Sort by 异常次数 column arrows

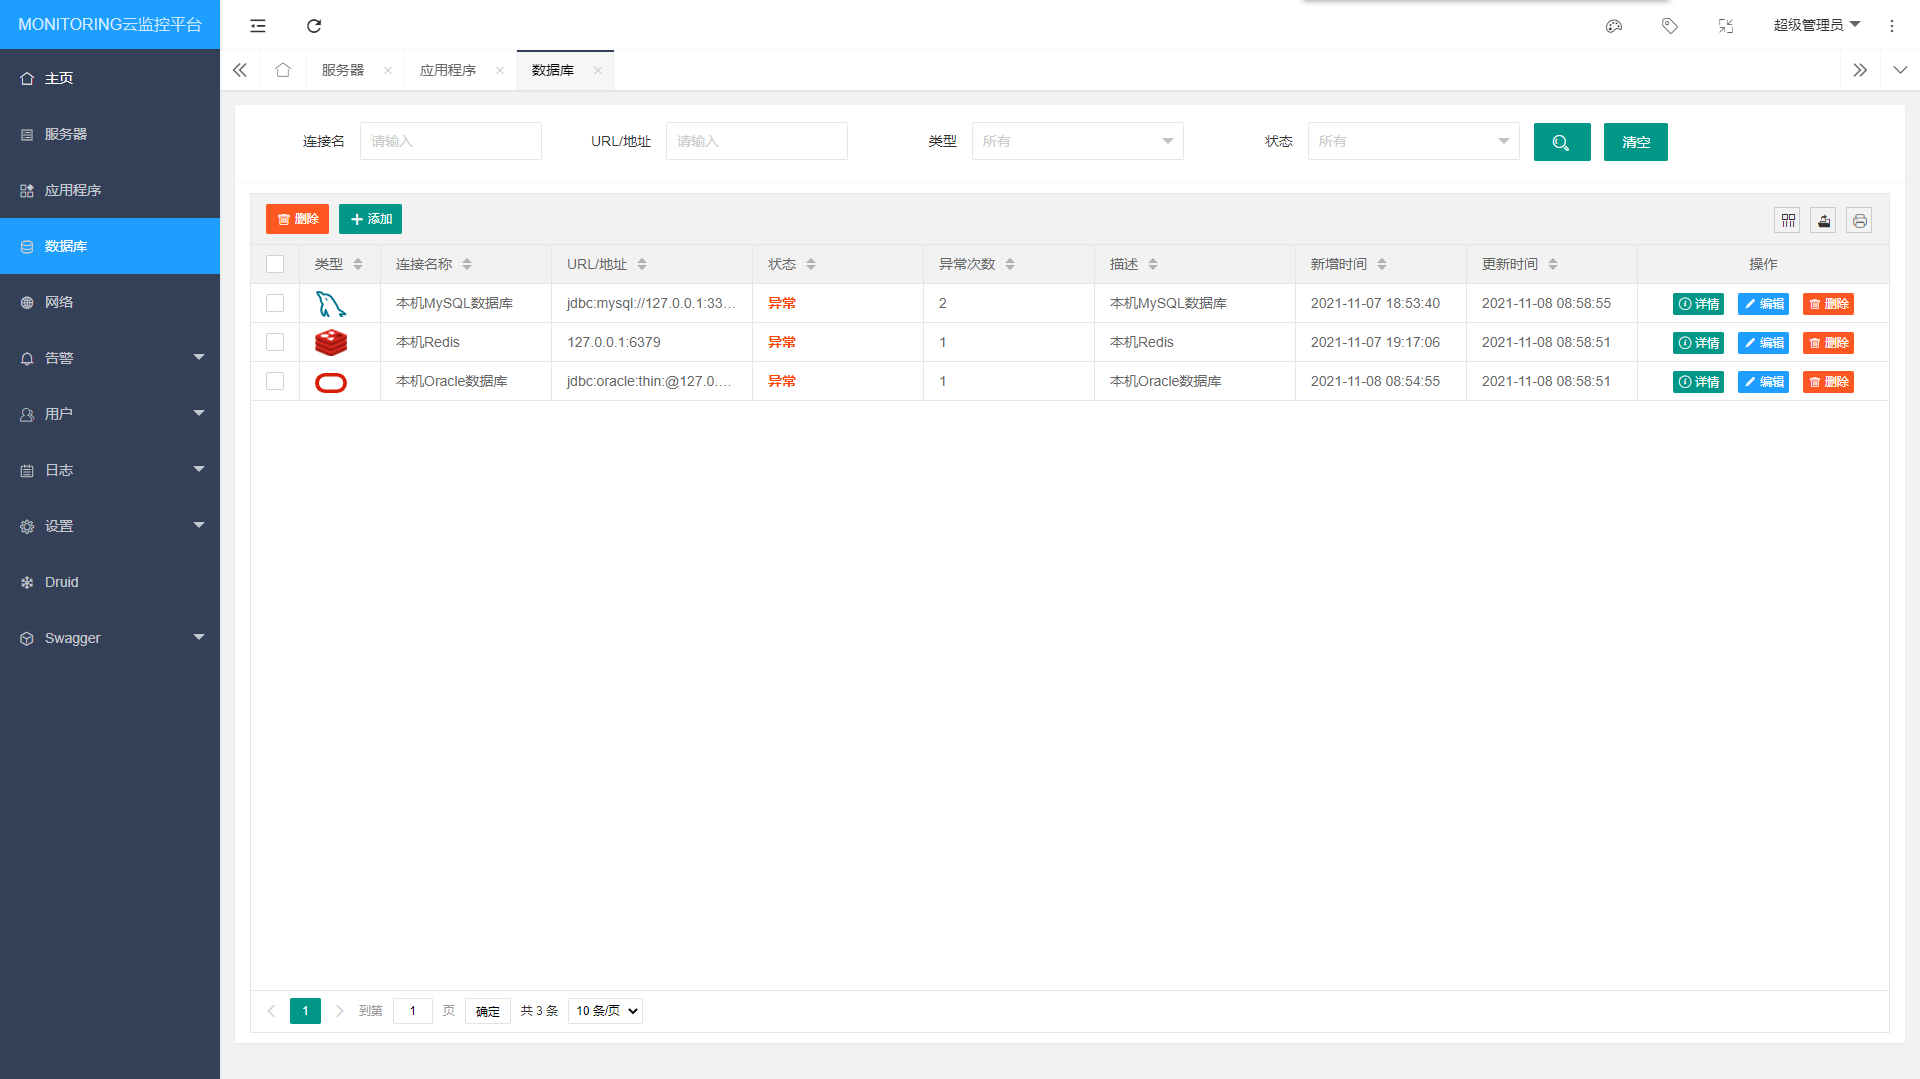[x=1010, y=264]
